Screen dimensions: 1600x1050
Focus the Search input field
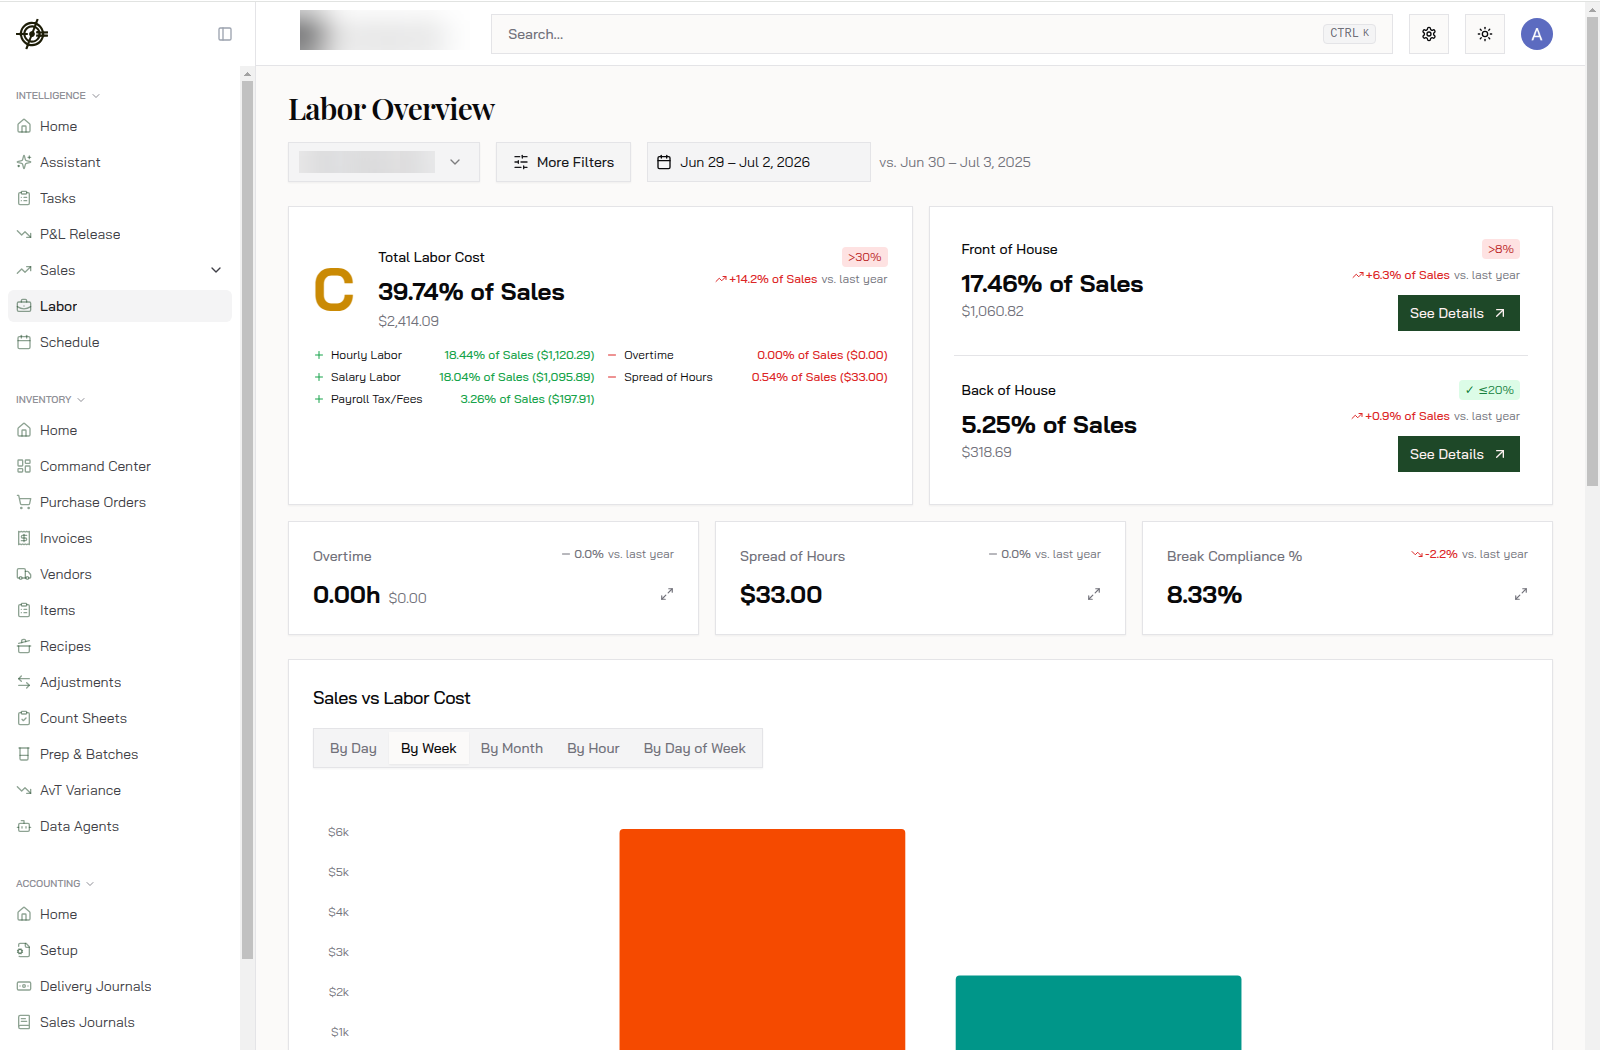point(942,34)
